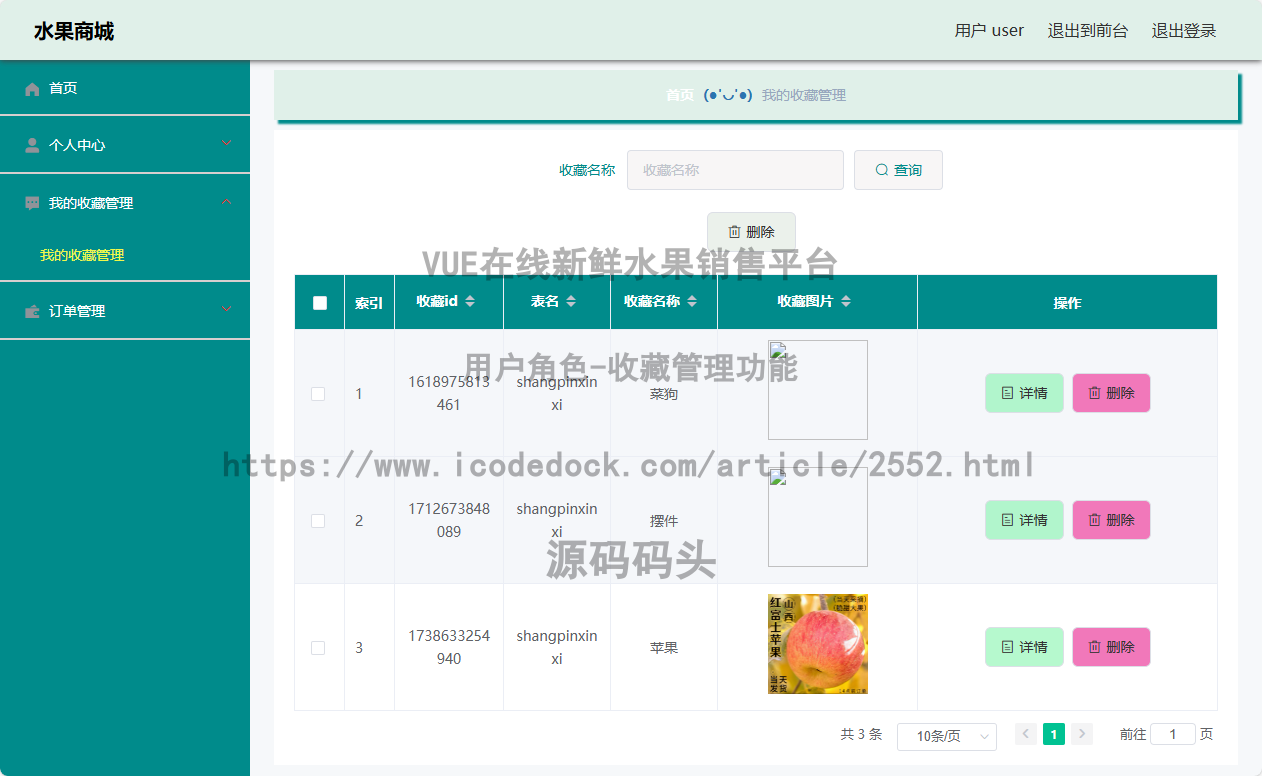Open 订单管理 sidebar menu
Screen dimensions: 1262x776
(125, 311)
